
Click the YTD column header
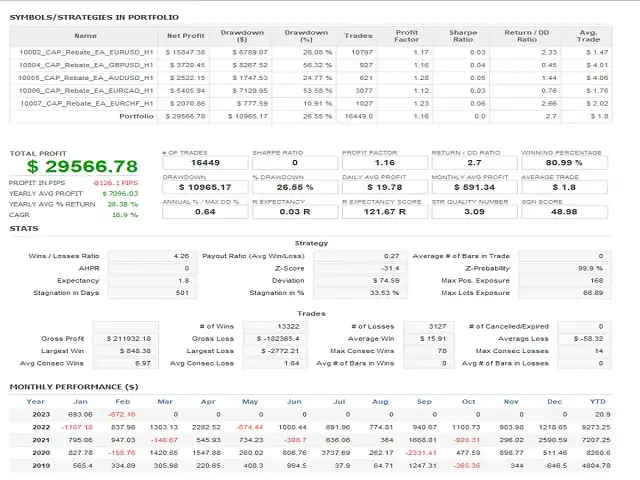(598, 402)
